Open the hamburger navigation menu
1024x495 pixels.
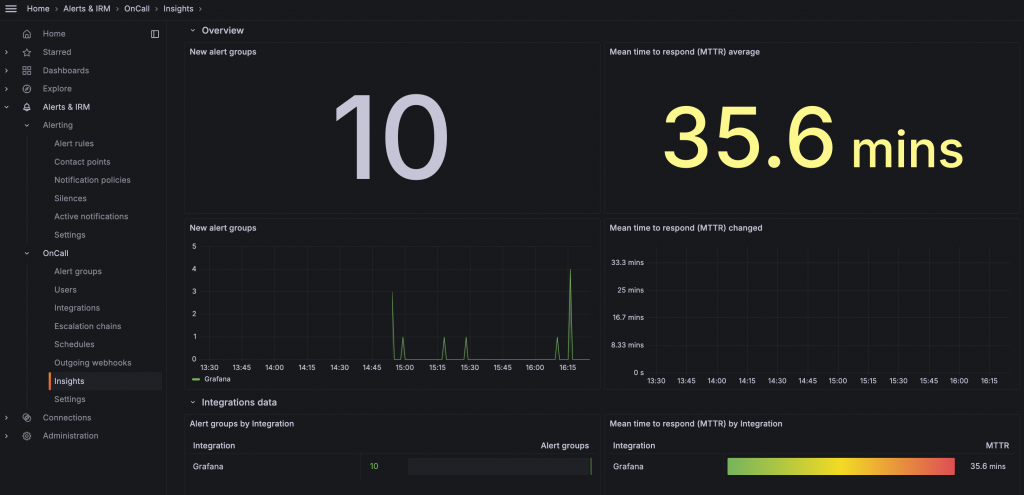11,8
